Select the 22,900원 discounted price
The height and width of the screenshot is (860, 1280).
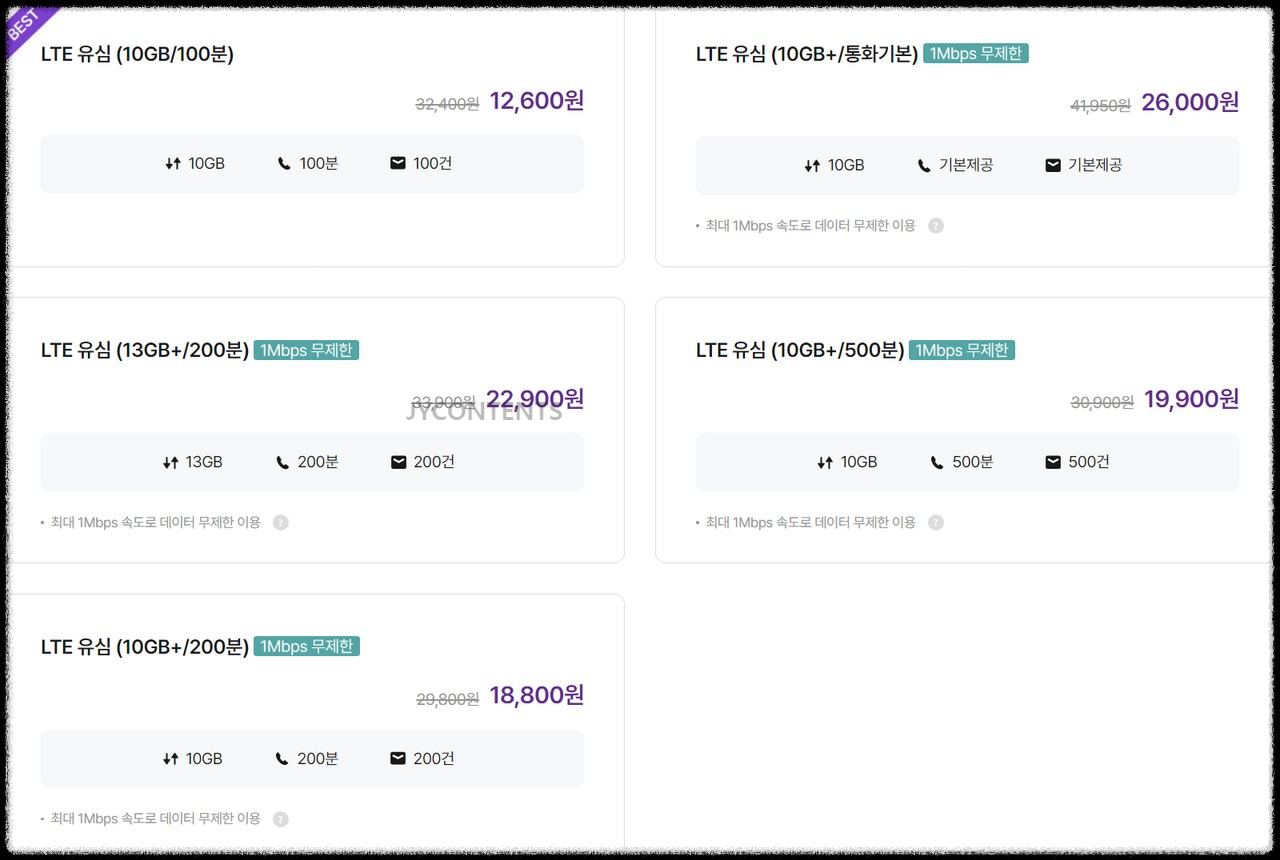pos(535,399)
